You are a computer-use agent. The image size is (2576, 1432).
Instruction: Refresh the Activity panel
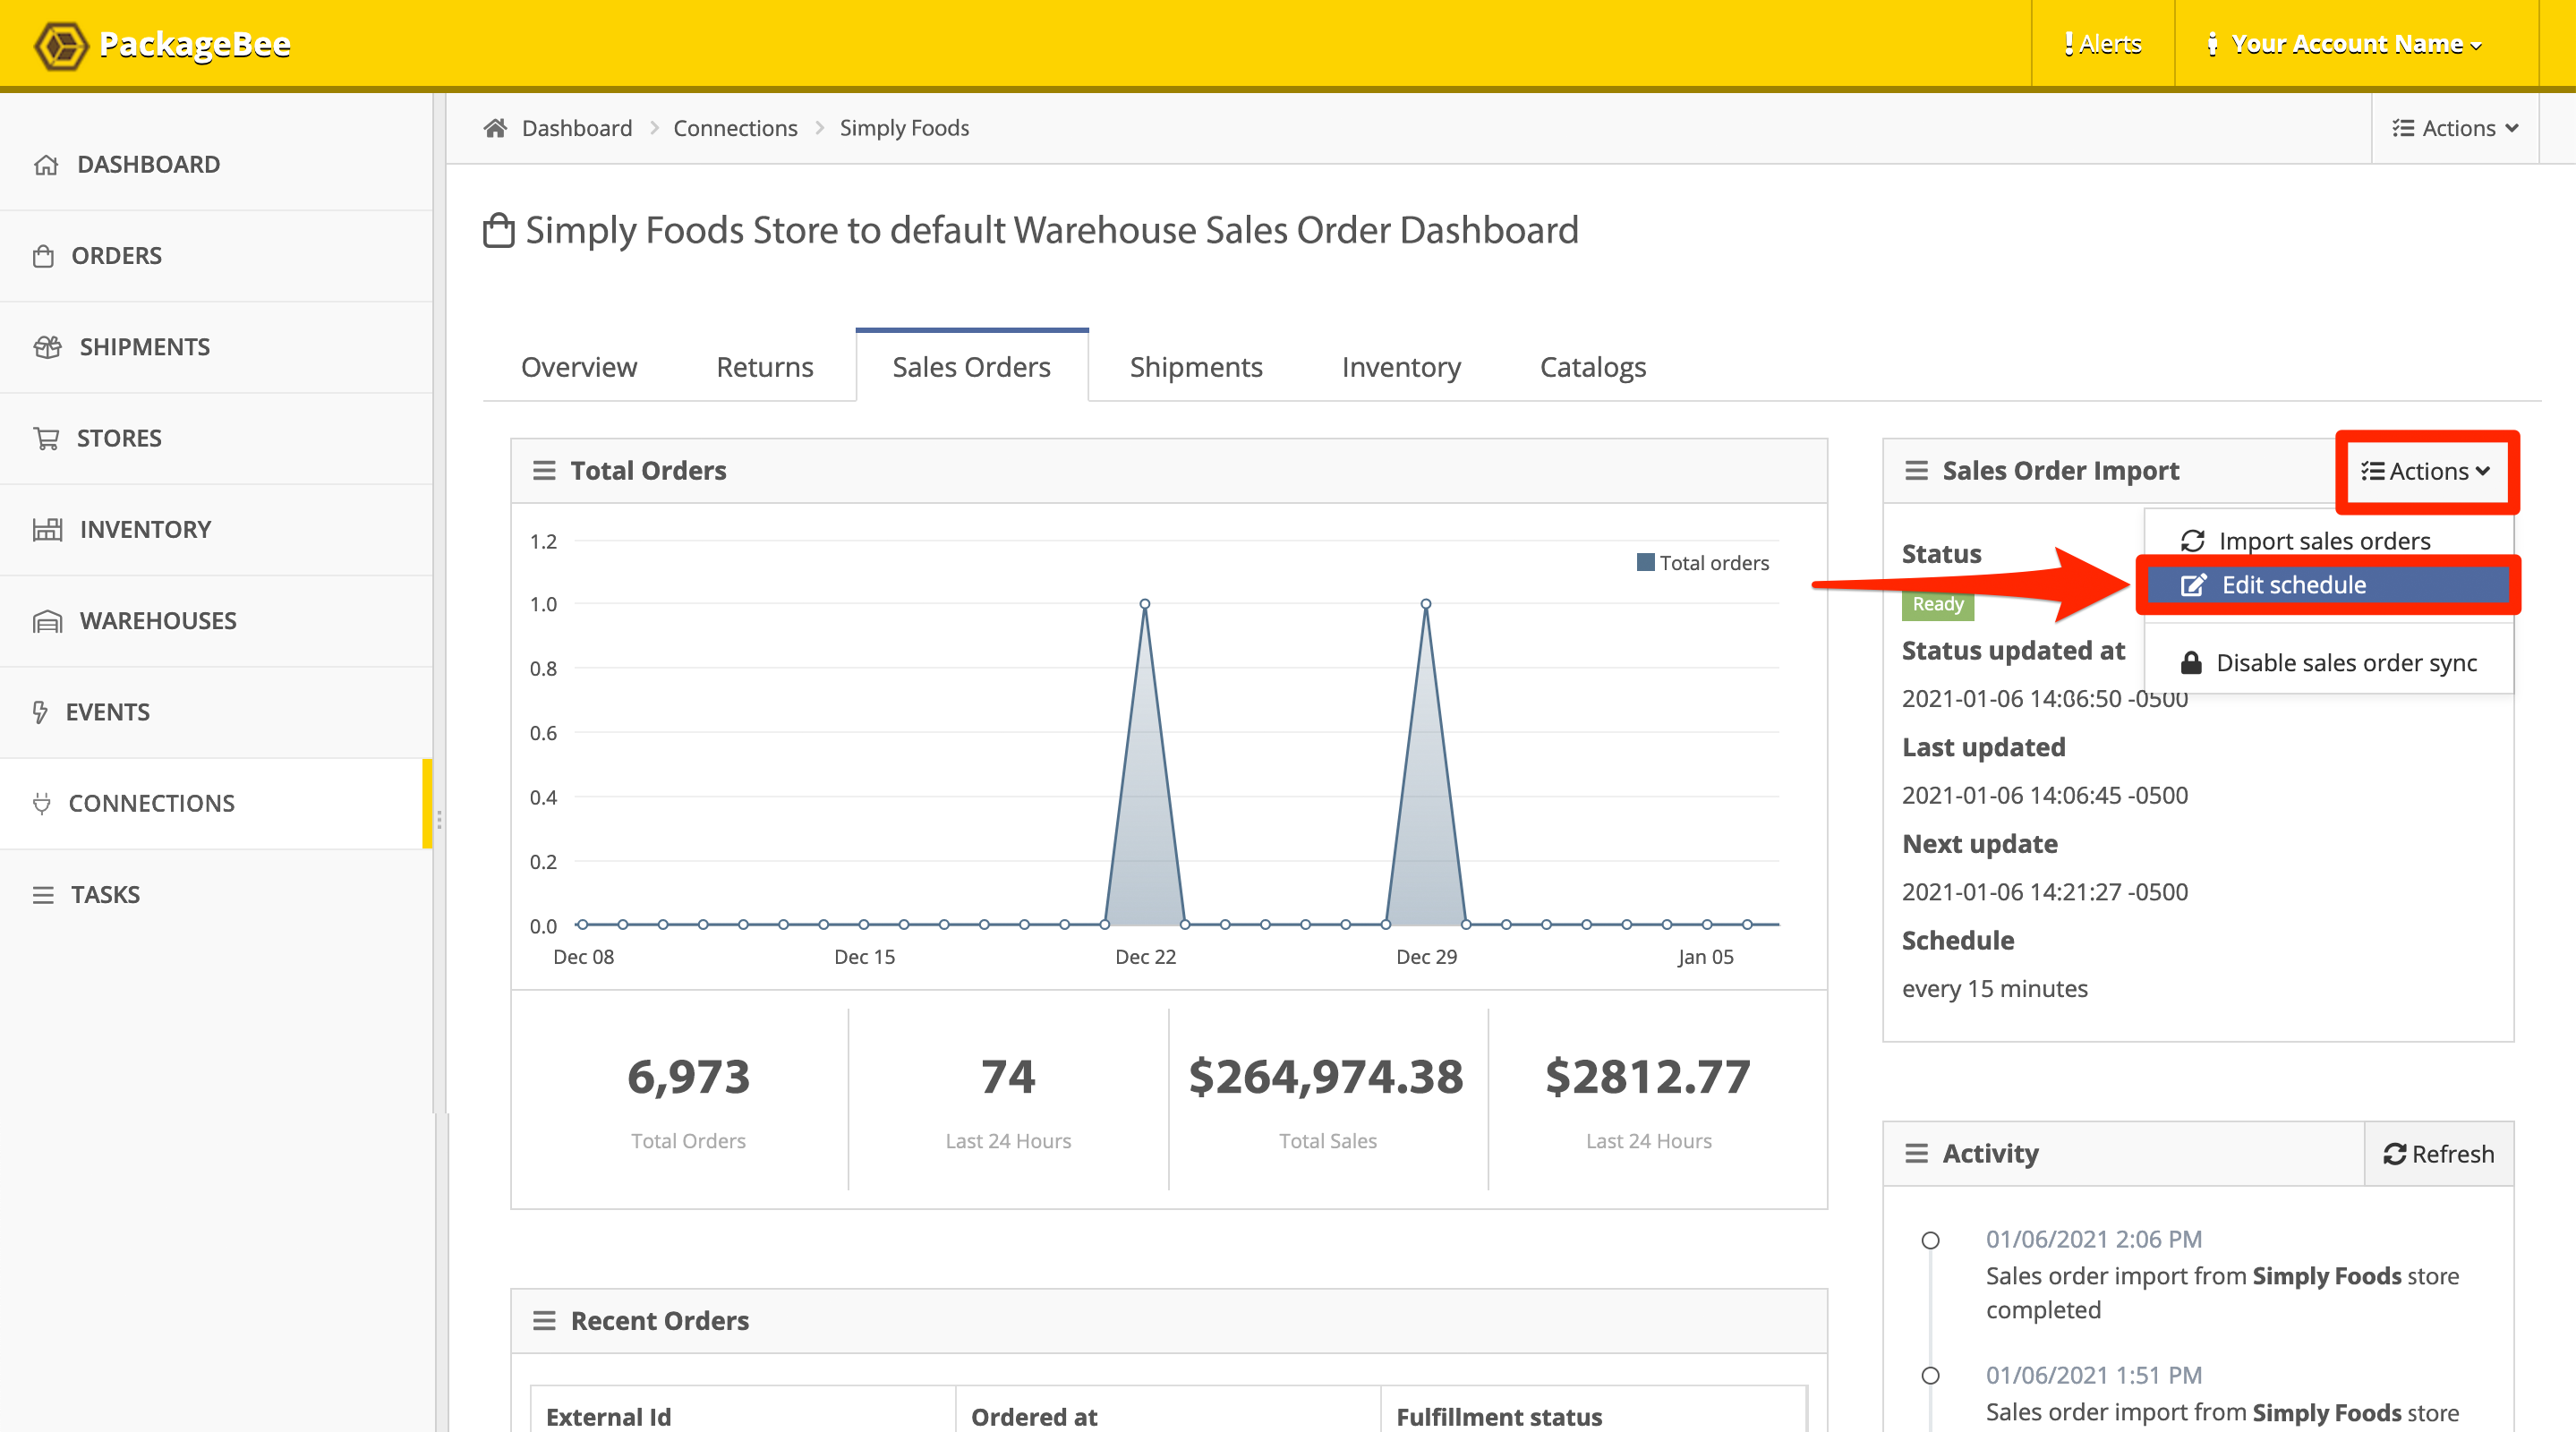[2438, 1154]
